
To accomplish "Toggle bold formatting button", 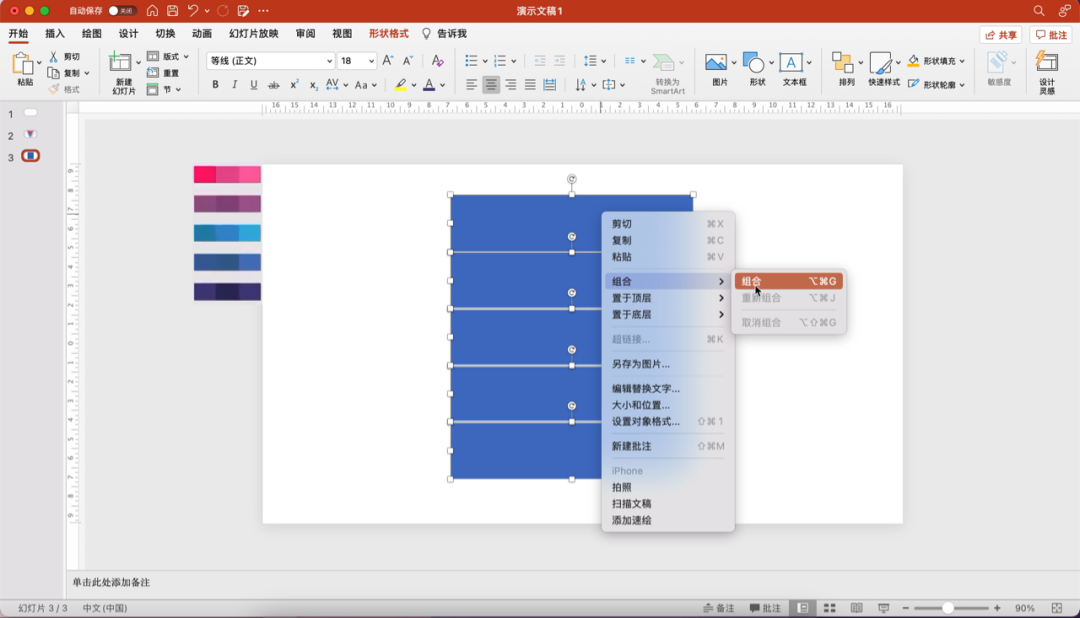I will (x=215, y=85).
